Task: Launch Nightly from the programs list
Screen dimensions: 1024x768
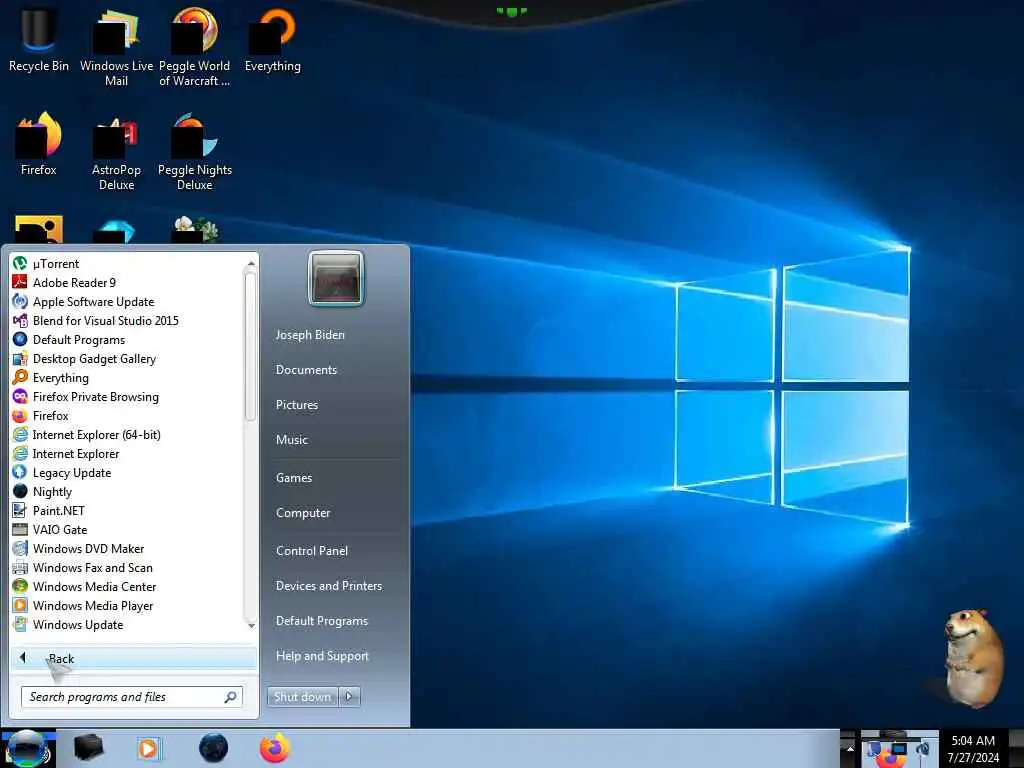Action: pyautogui.click(x=52, y=492)
